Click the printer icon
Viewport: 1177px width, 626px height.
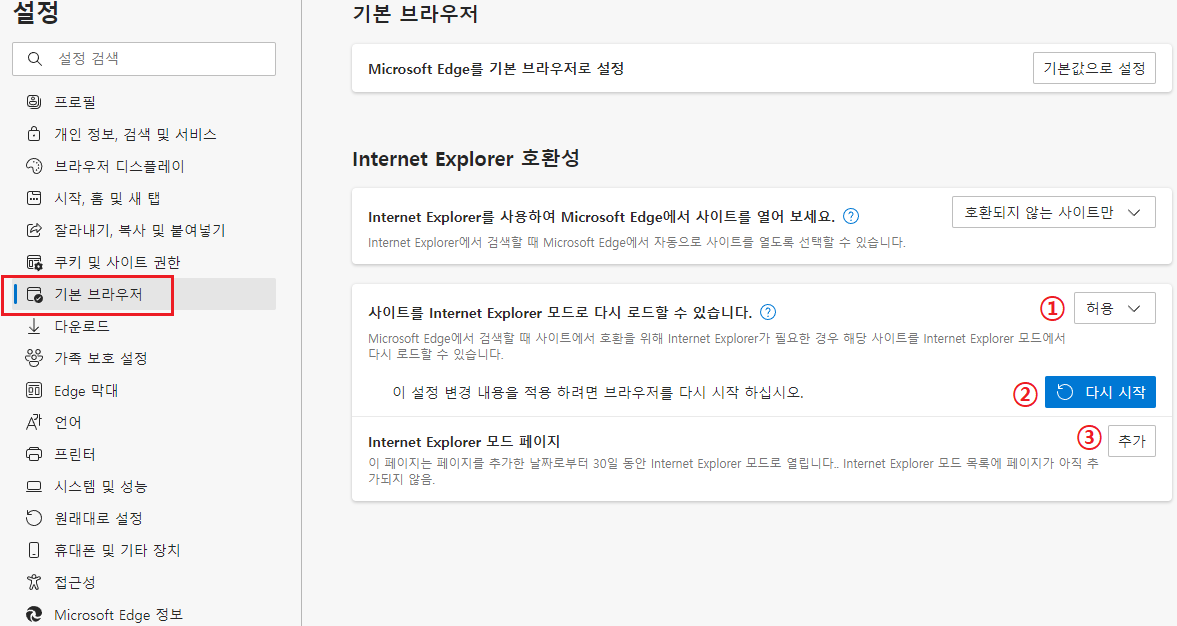34,454
